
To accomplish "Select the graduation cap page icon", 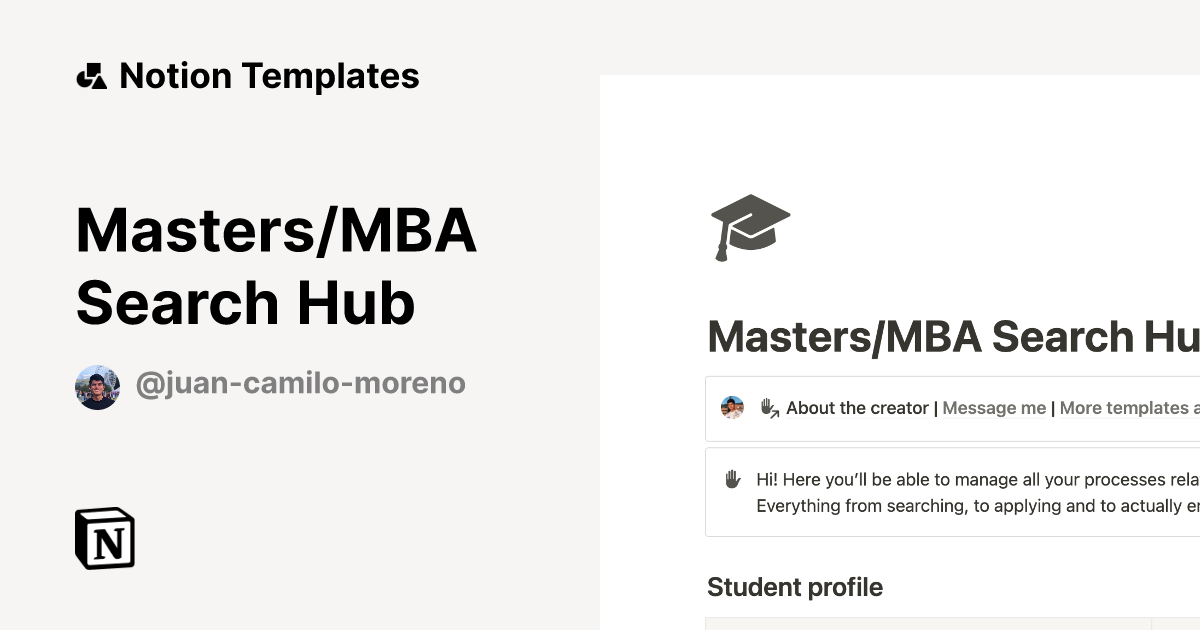I will [x=751, y=228].
